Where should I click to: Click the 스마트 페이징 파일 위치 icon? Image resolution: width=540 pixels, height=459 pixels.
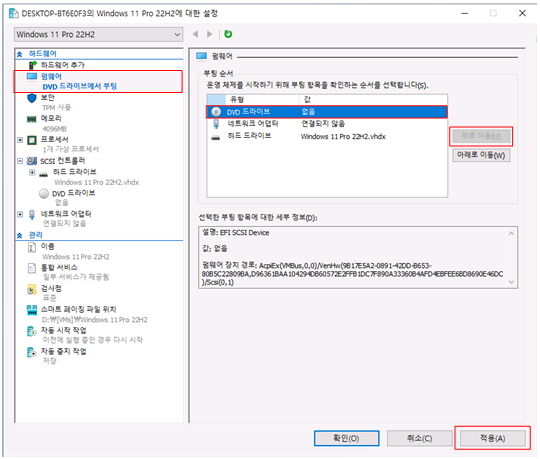(x=32, y=310)
